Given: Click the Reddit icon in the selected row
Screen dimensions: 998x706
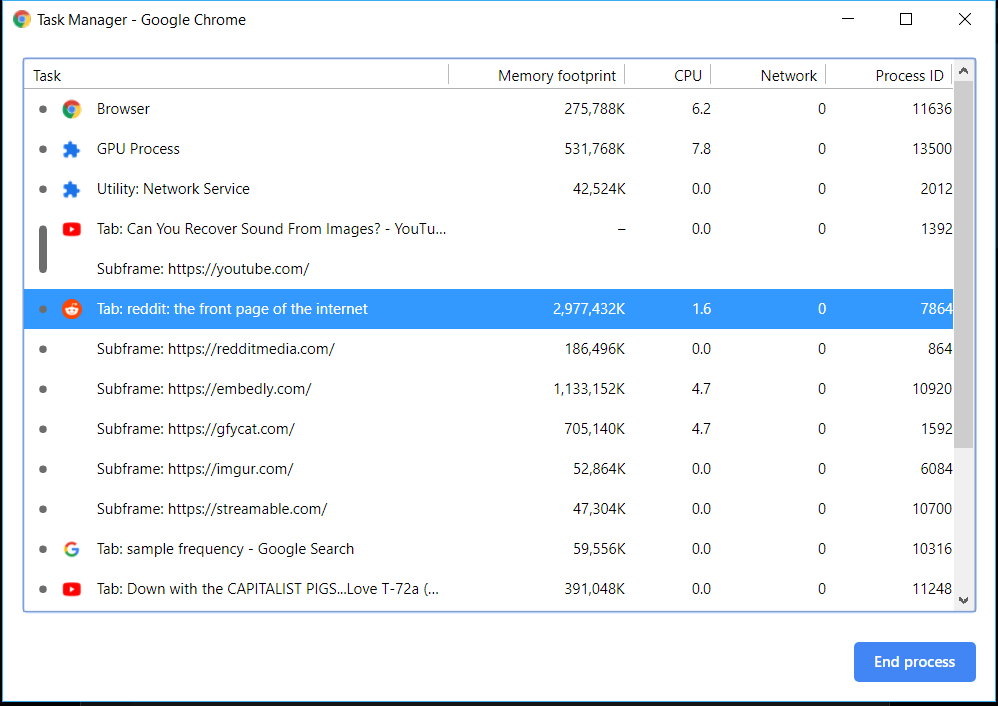Looking at the screenshot, I should click(71, 309).
